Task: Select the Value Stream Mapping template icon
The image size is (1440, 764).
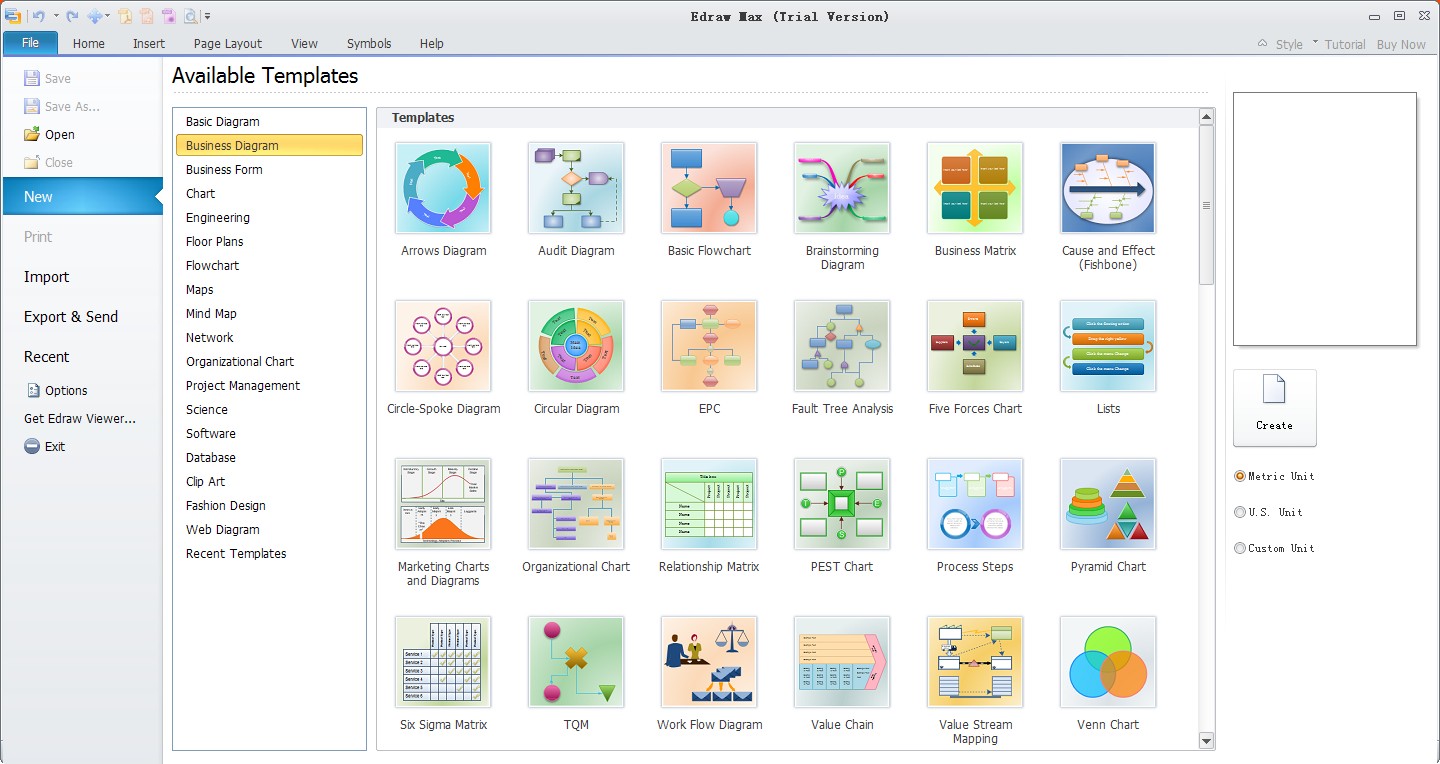Action: 975,662
